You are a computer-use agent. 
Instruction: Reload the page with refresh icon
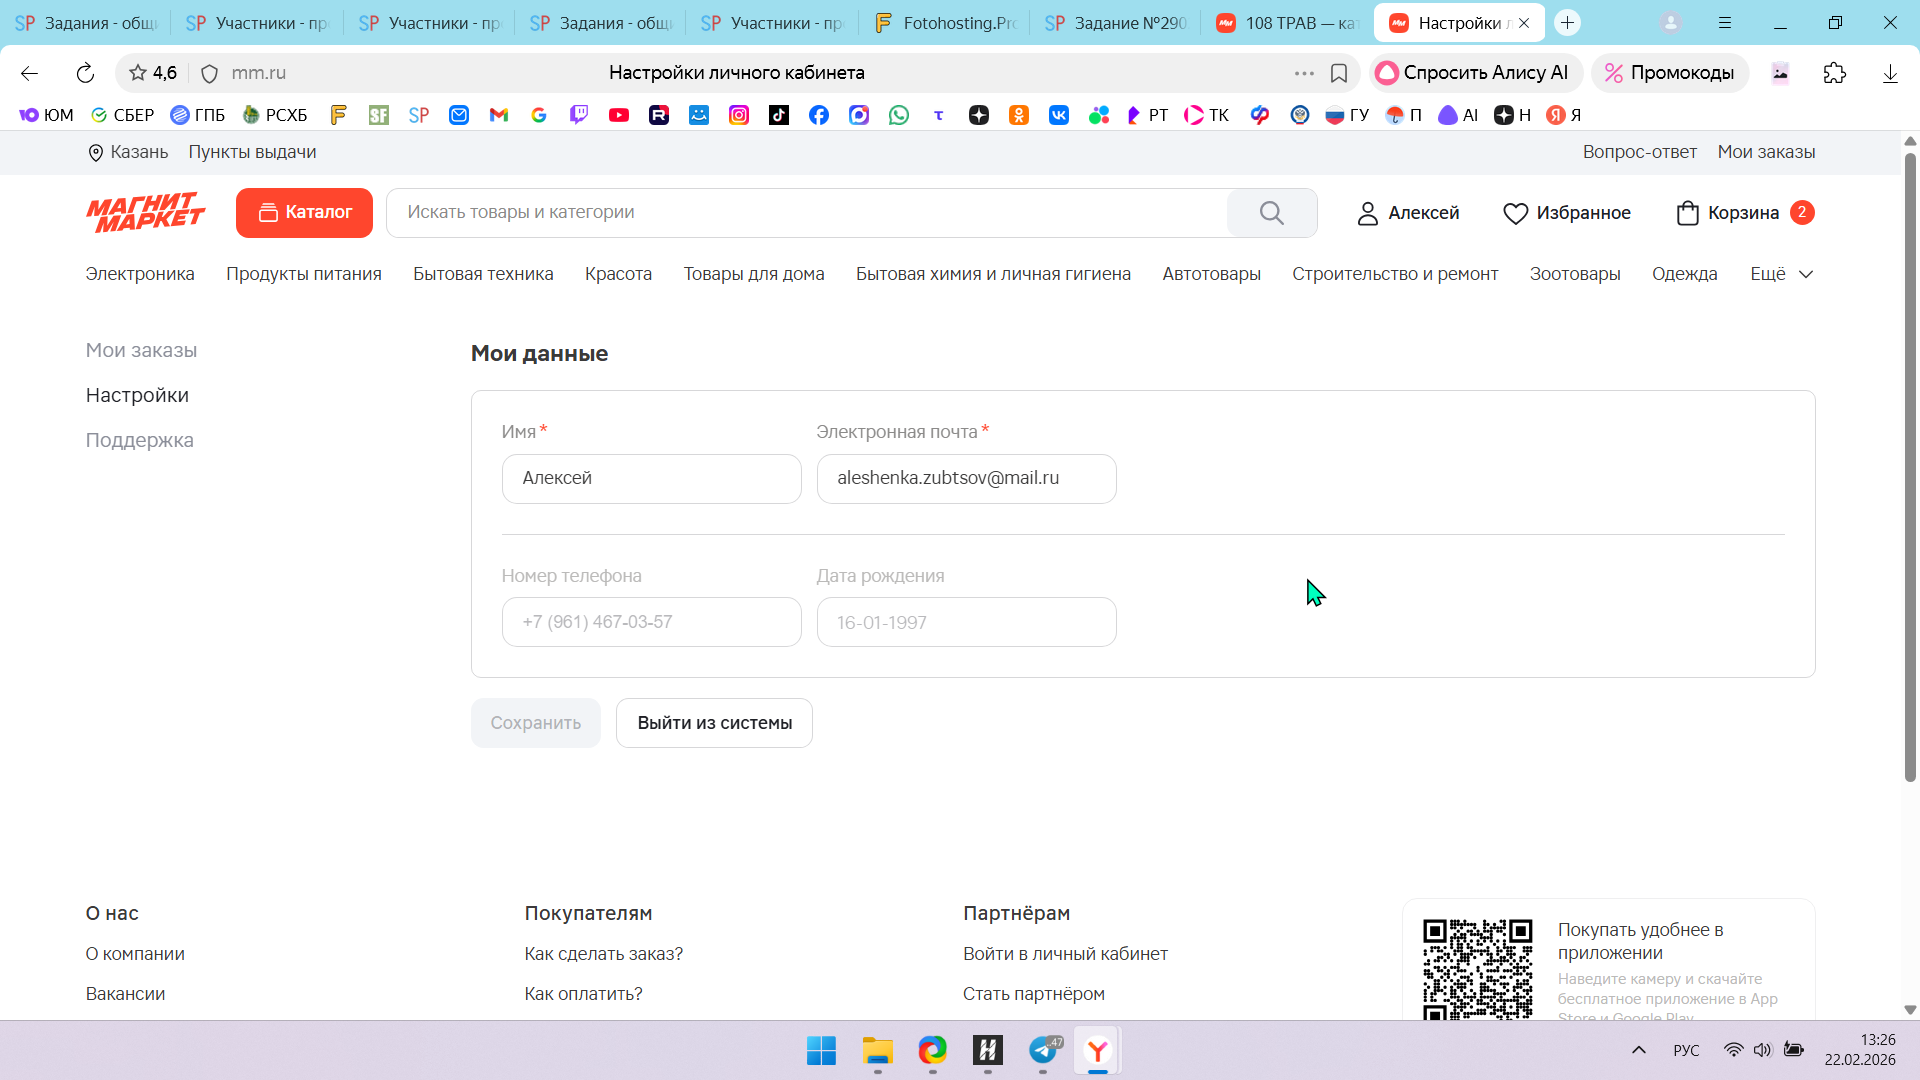click(85, 73)
